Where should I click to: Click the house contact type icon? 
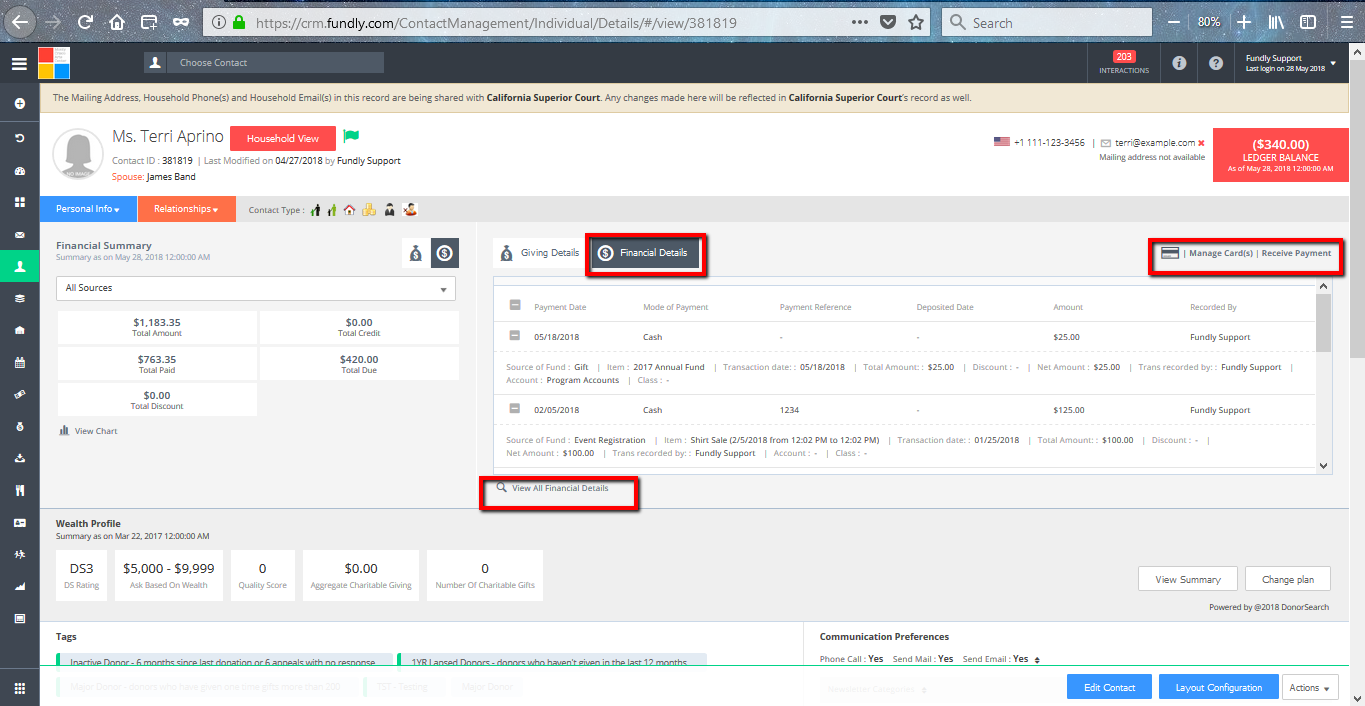(349, 210)
